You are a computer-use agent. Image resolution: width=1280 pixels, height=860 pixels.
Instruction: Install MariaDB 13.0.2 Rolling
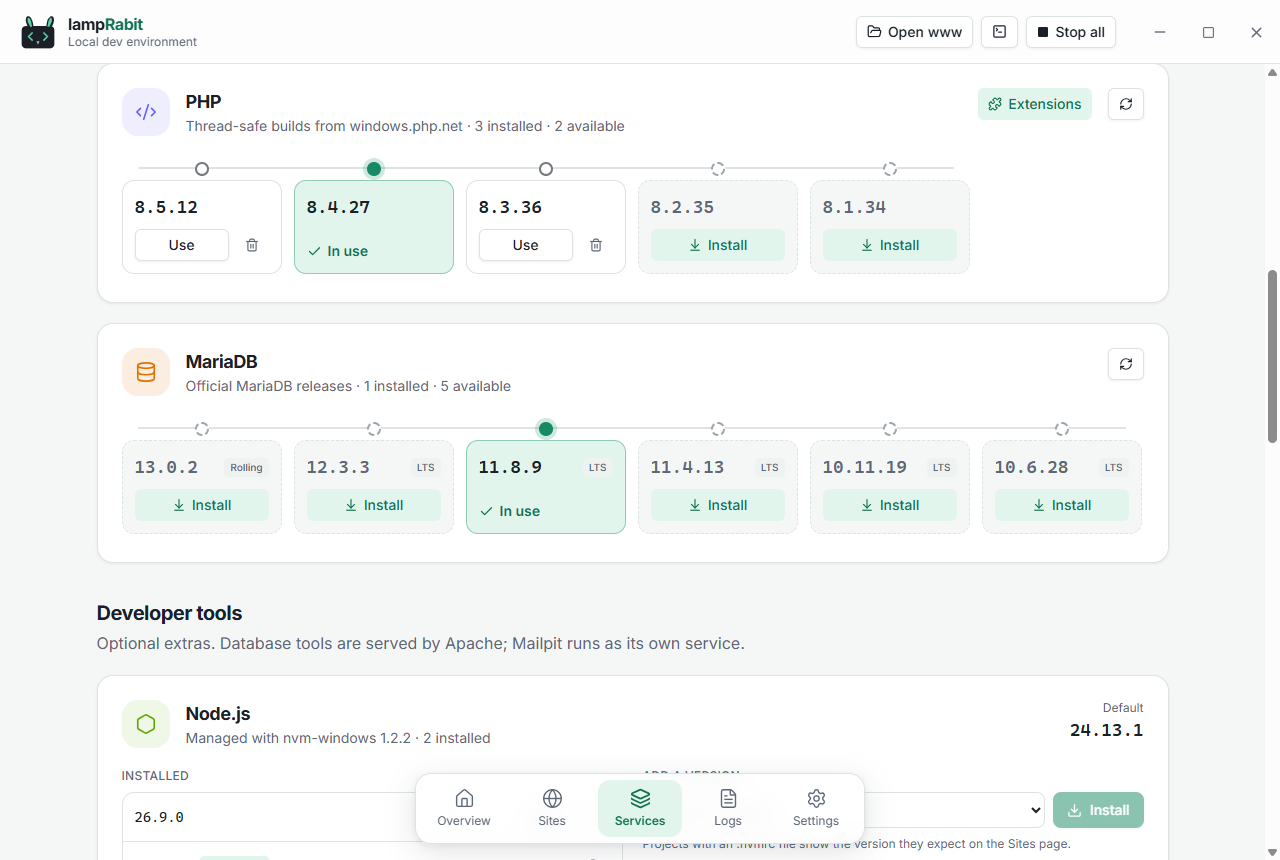point(202,505)
